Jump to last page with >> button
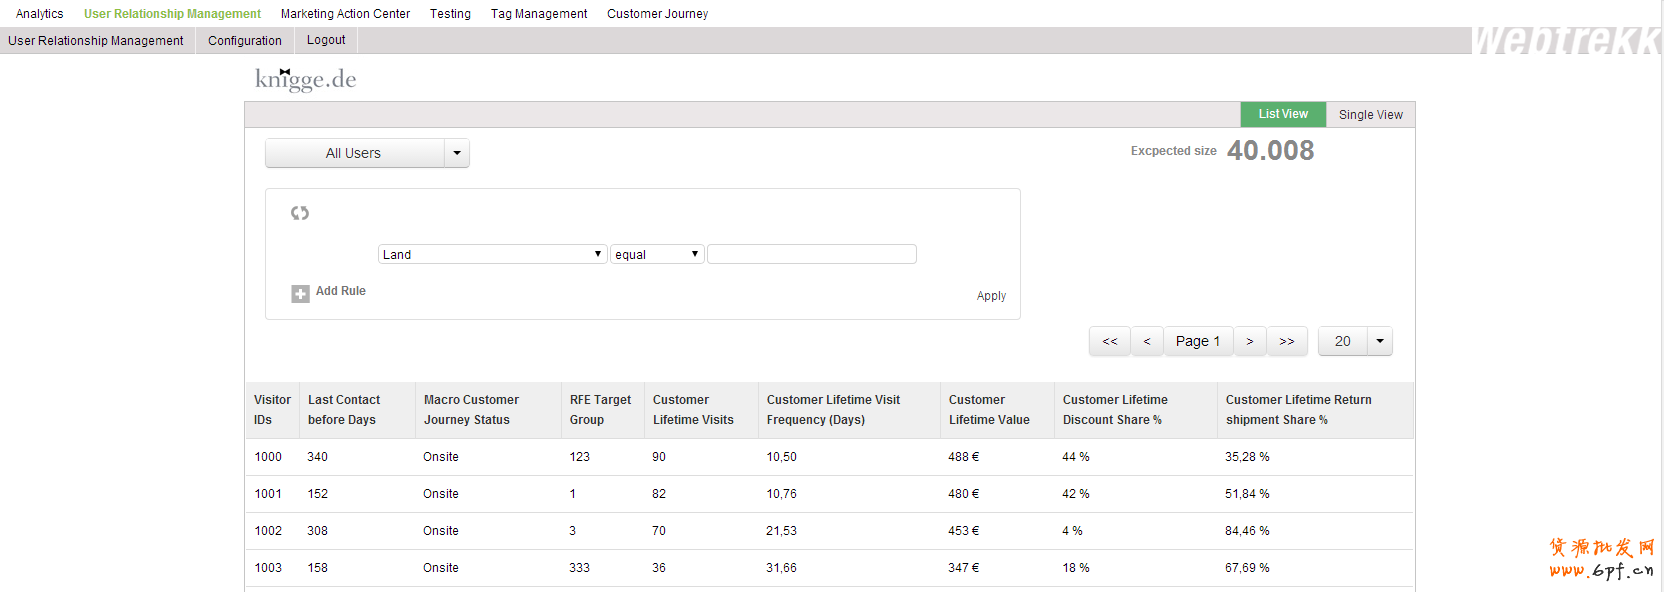This screenshot has height=592, width=1664. (1287, 341)
